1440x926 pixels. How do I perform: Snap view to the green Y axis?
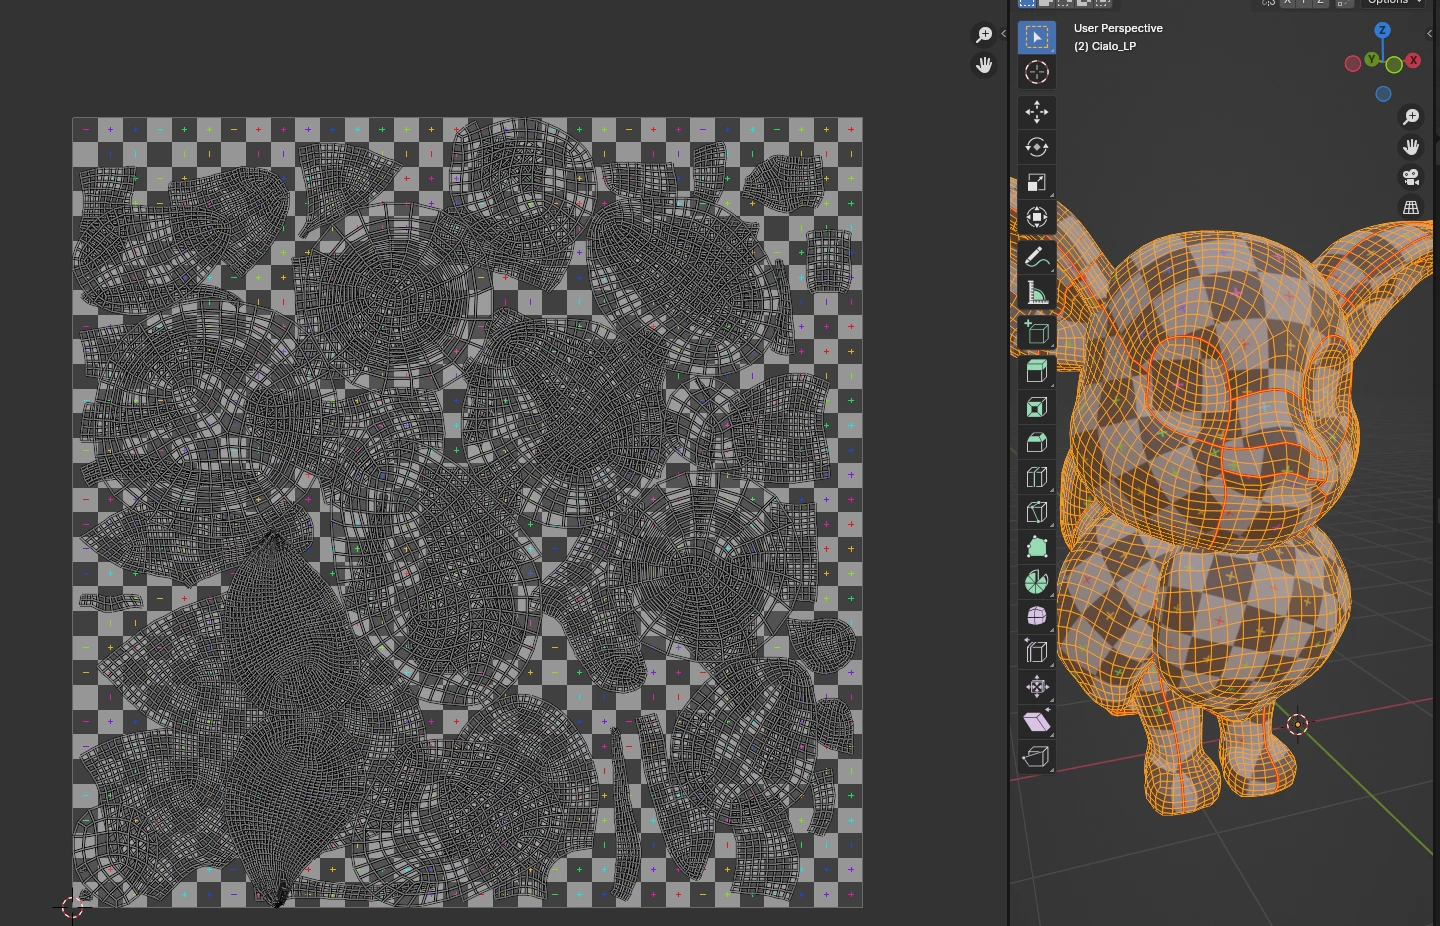1372,61
